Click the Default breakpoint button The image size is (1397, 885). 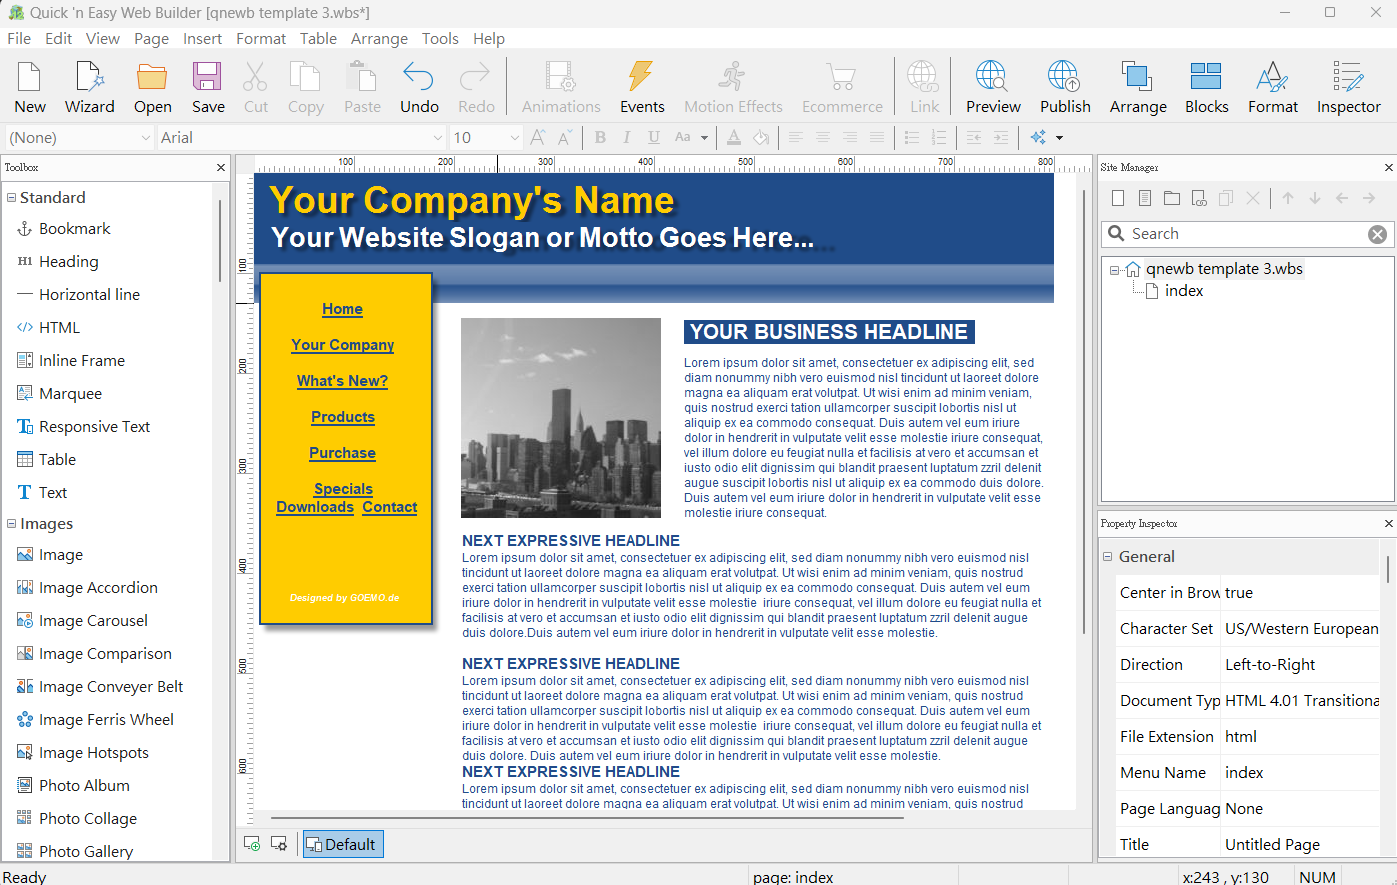[342, 845]
